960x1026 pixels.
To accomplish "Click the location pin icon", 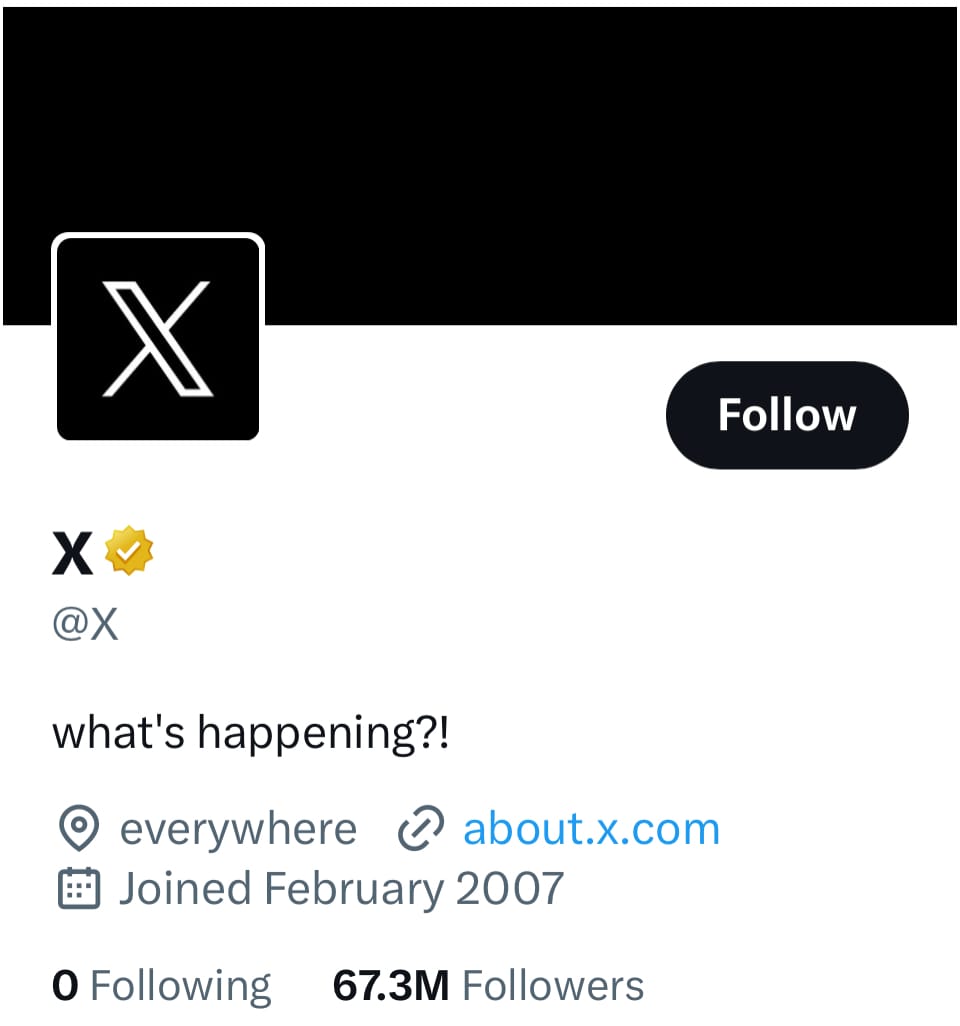I will click(79, 828).
